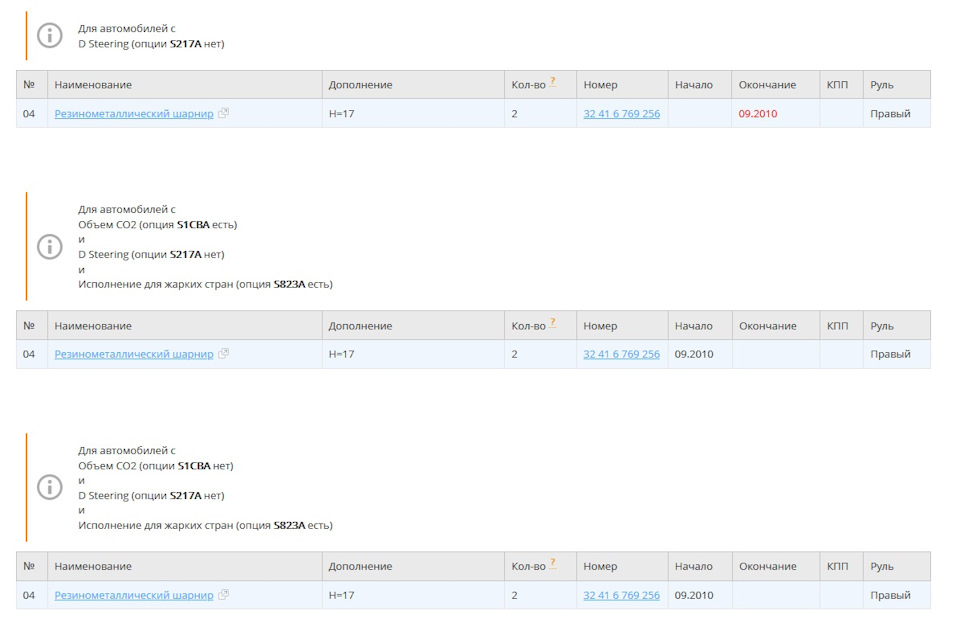The width and height of the screenshot is (960, 627).
Task: Click the info icon beside the top D Steering note
Action: tap(49, 35)
